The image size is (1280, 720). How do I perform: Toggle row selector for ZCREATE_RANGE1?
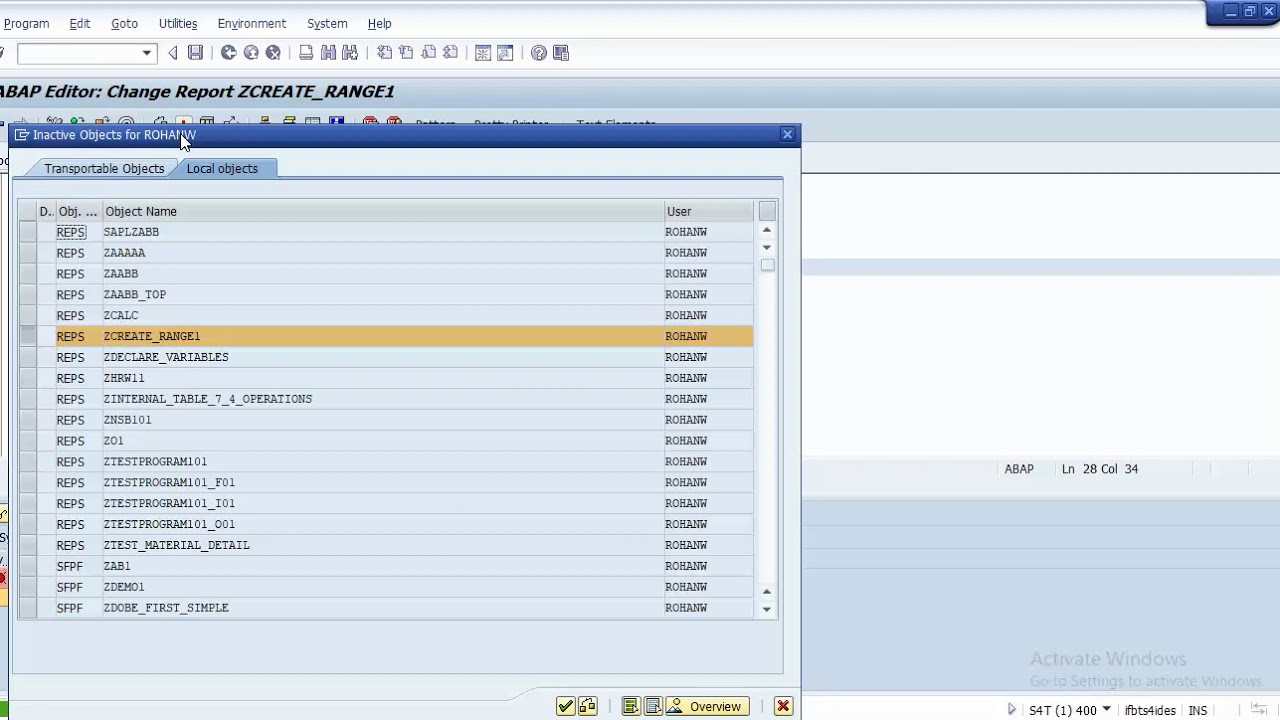coord(27,336)
